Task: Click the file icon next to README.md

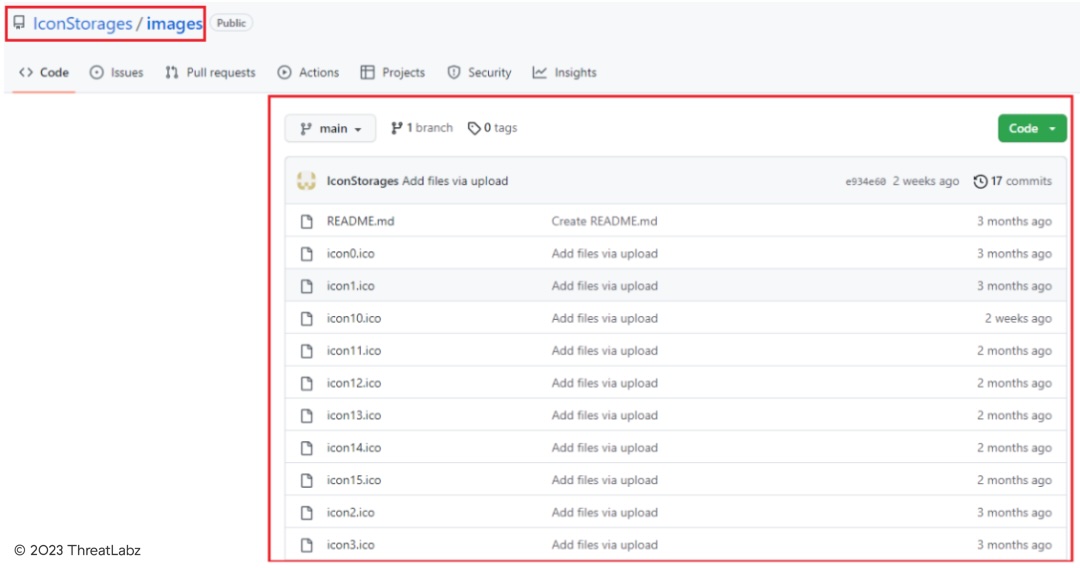Action: [x=307, y=221]
